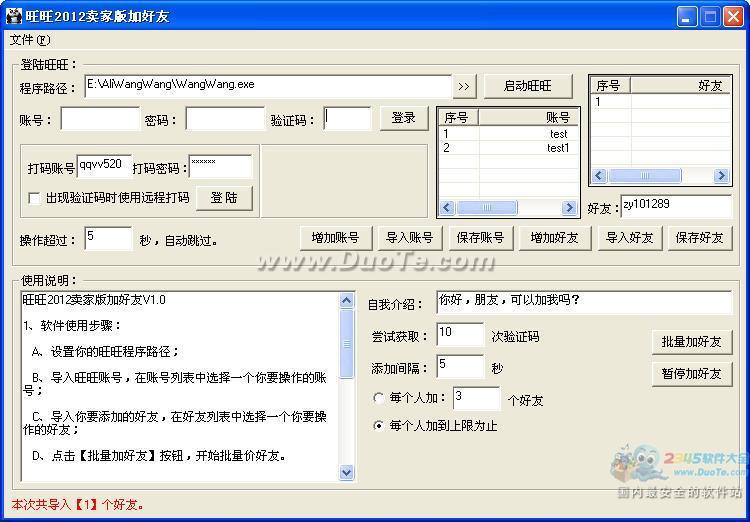Viewport: 750px width, 522px height.
Task: Click into the 账号 input field
Action: 100,119
